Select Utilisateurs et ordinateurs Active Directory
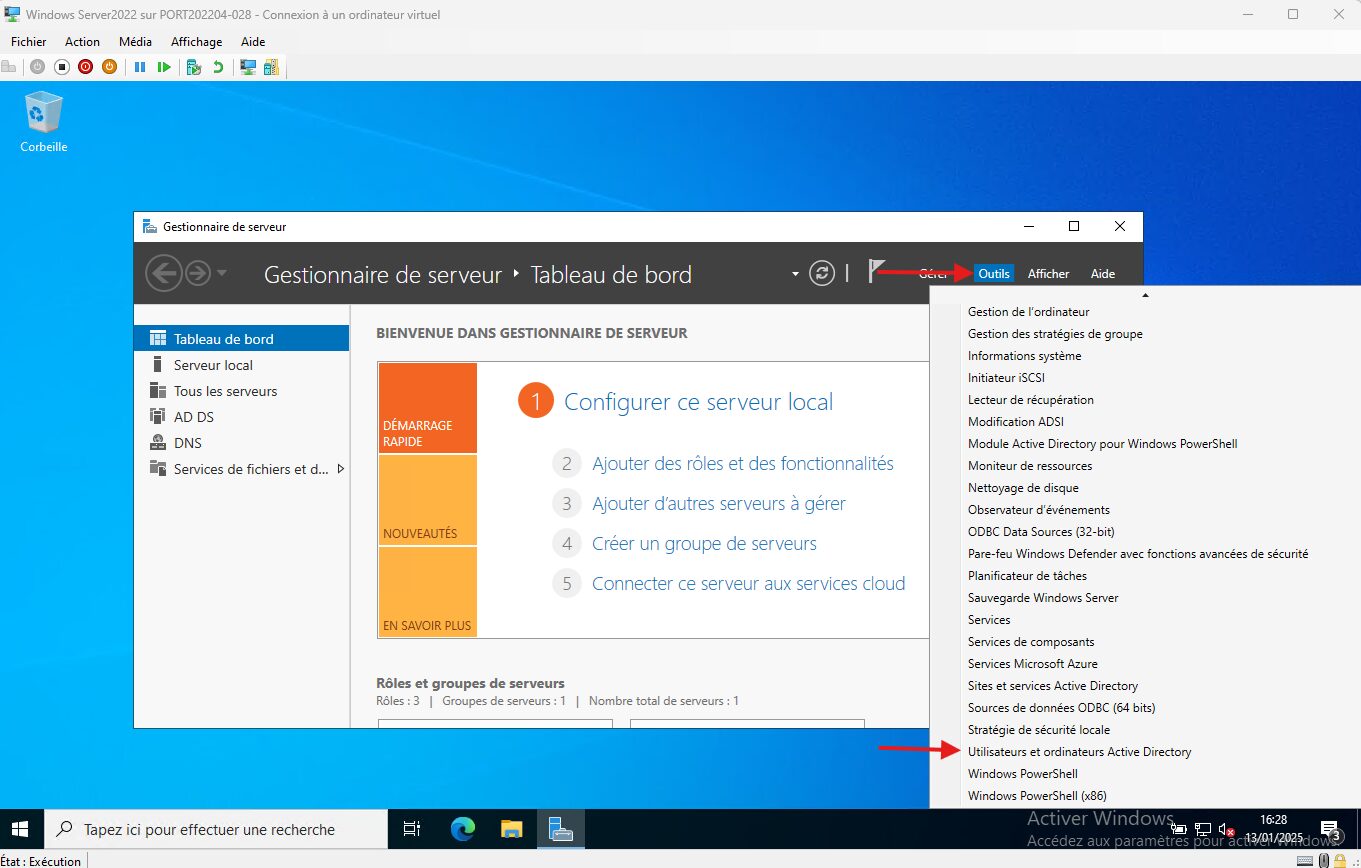1361x868 pixels. pos(1079,752)
